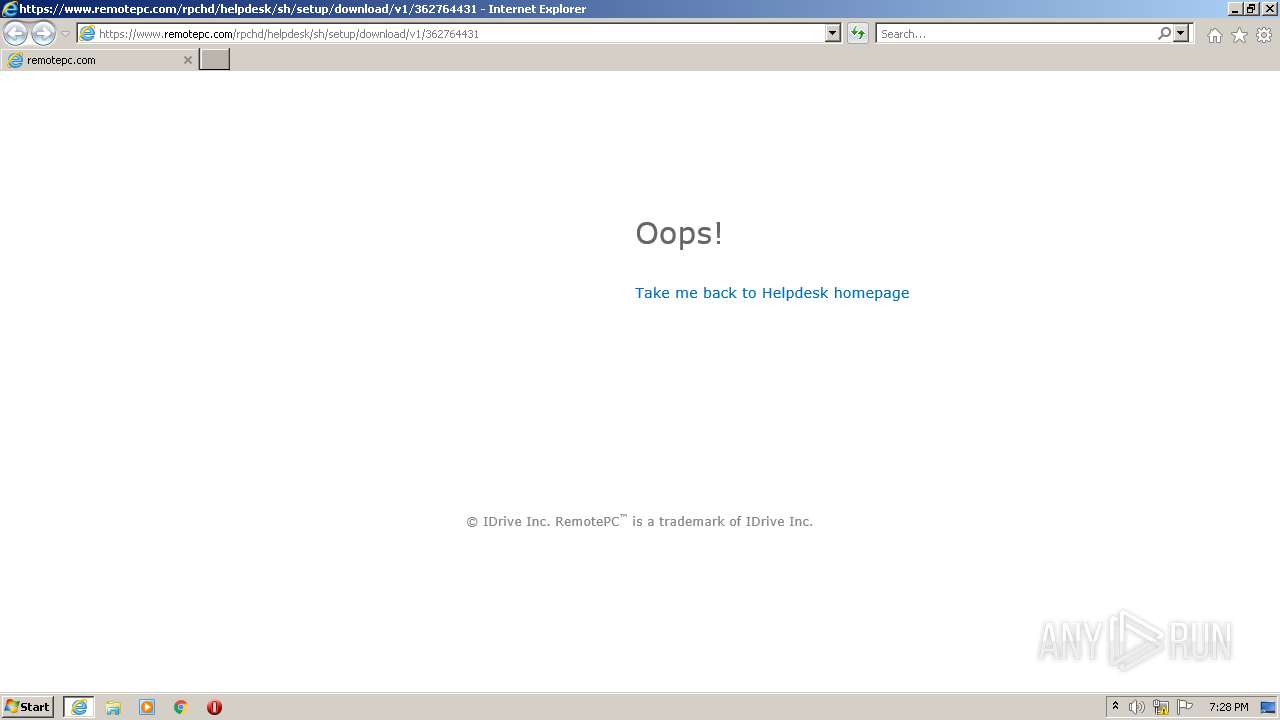Image resolution: width=1280 pixels, height=720 pixels.
Task: Minimize the Internet Explorer window
Action: 1234,9
